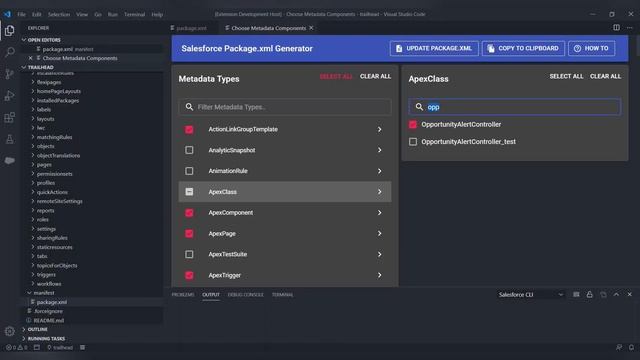This screenshot has height=360, width=640.
Task: Collapse the Open Editors section
Action: pyautogui.click(x=44, y=40)
